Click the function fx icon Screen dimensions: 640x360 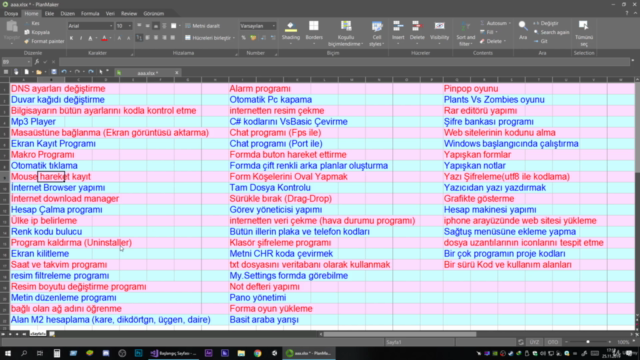coord(37,62)
